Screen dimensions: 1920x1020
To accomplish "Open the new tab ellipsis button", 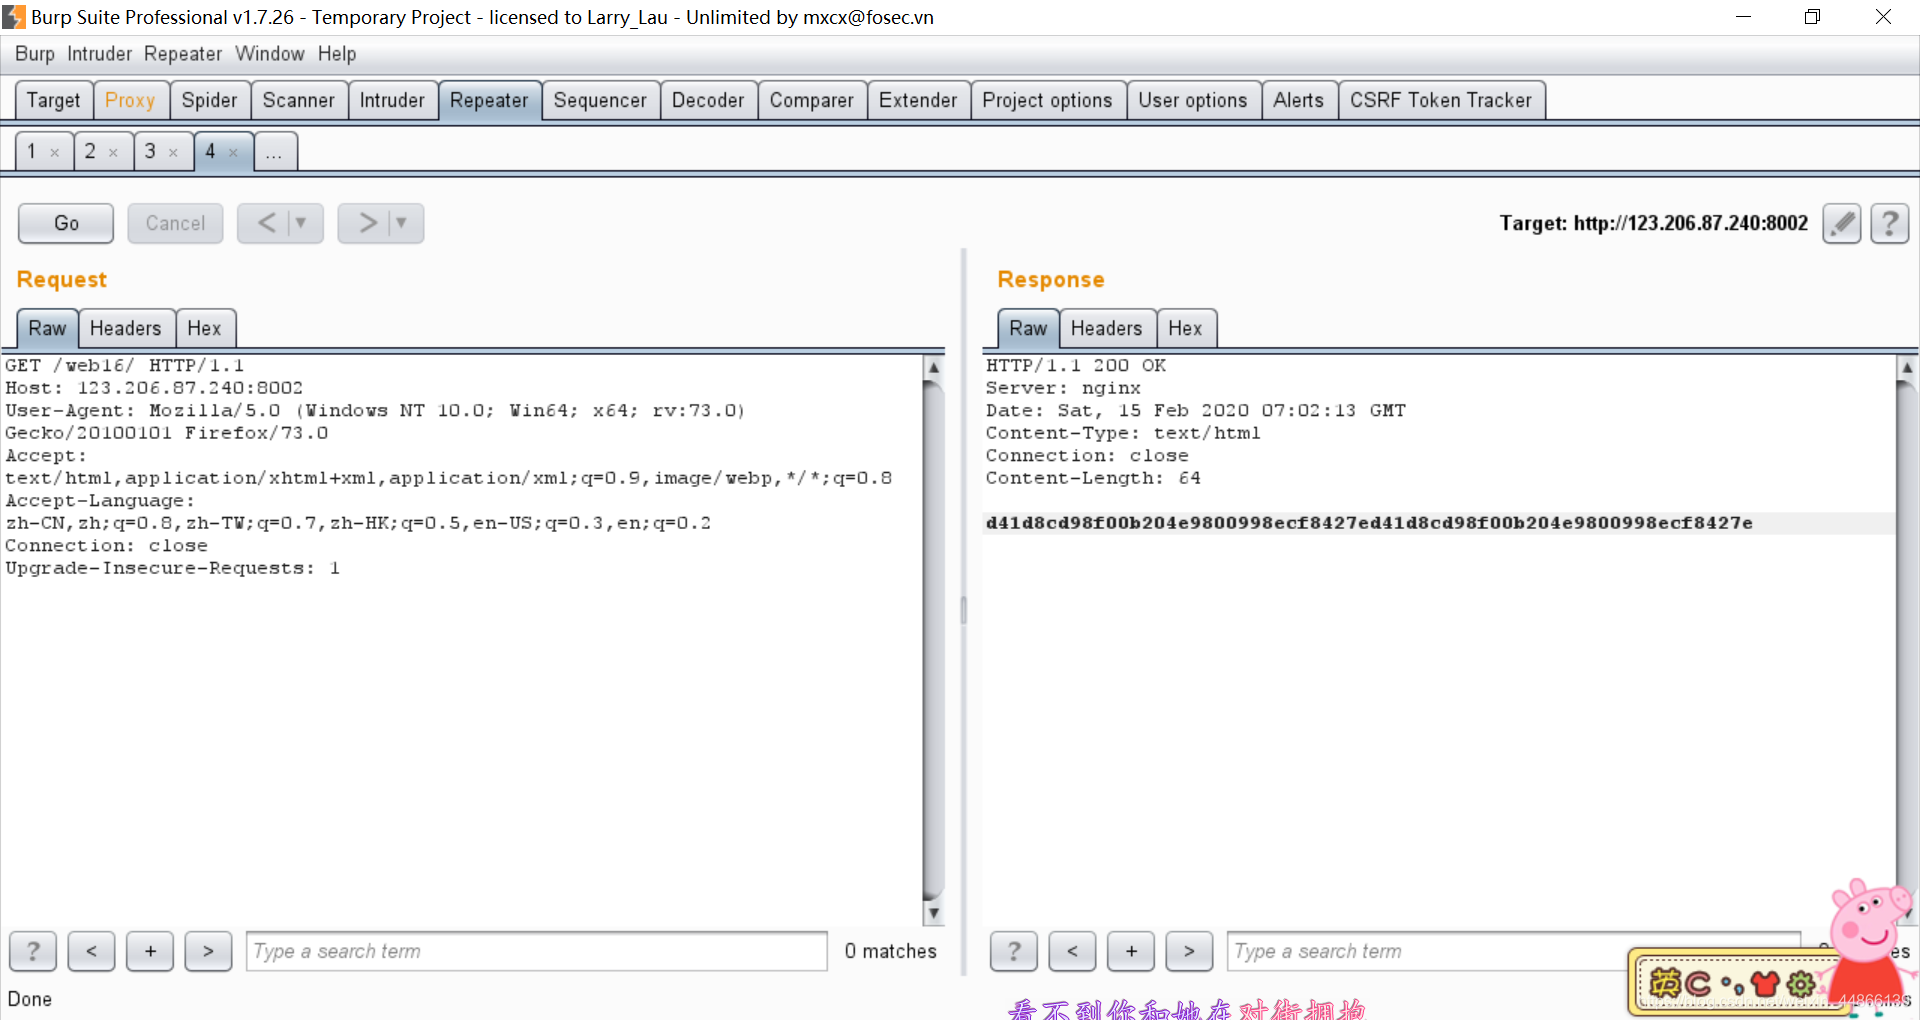I will (275, 152).
